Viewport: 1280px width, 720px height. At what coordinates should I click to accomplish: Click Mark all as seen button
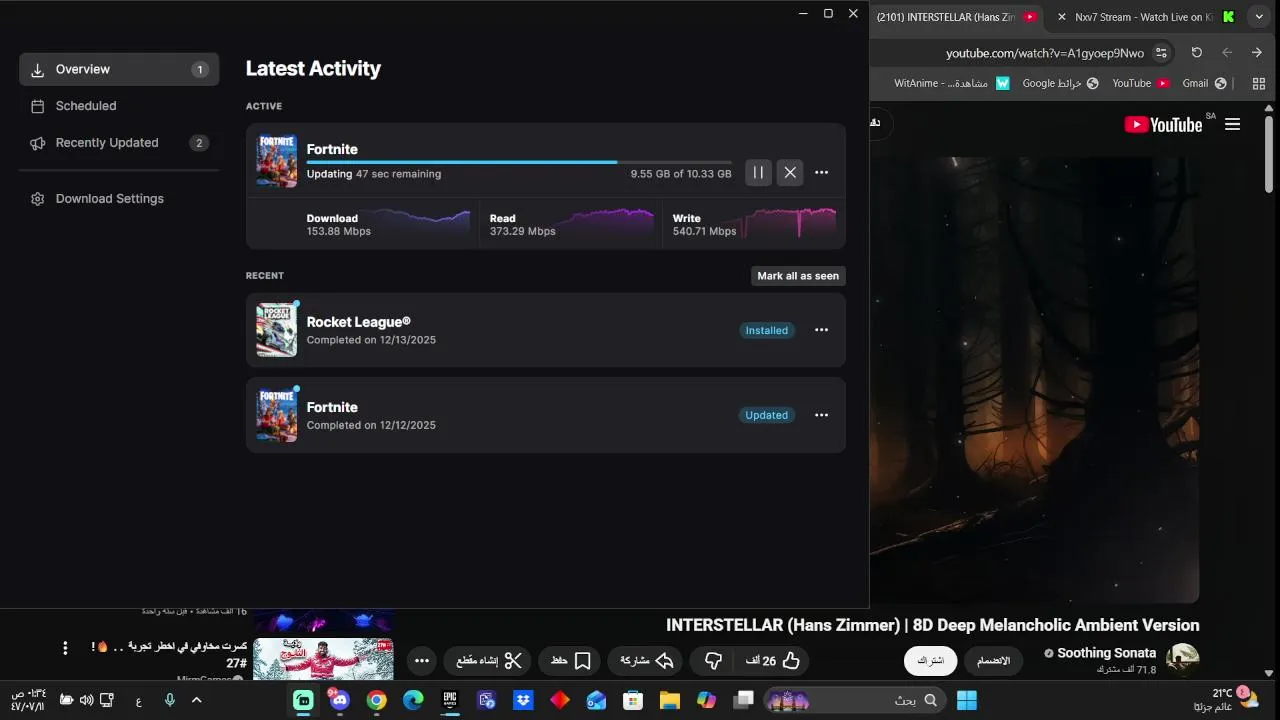[x=798, y=276]
